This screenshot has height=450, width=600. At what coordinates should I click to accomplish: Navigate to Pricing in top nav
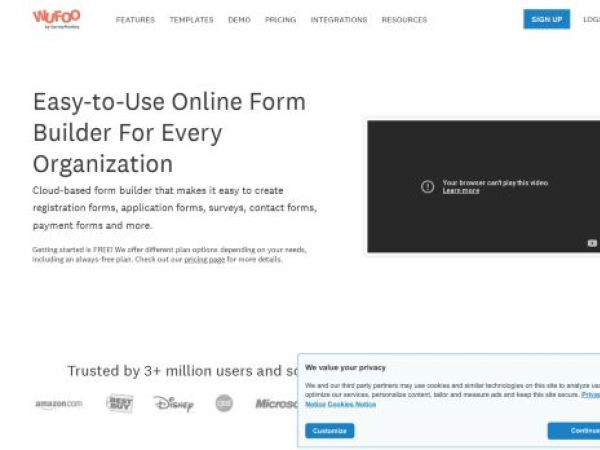coord(280,20)
